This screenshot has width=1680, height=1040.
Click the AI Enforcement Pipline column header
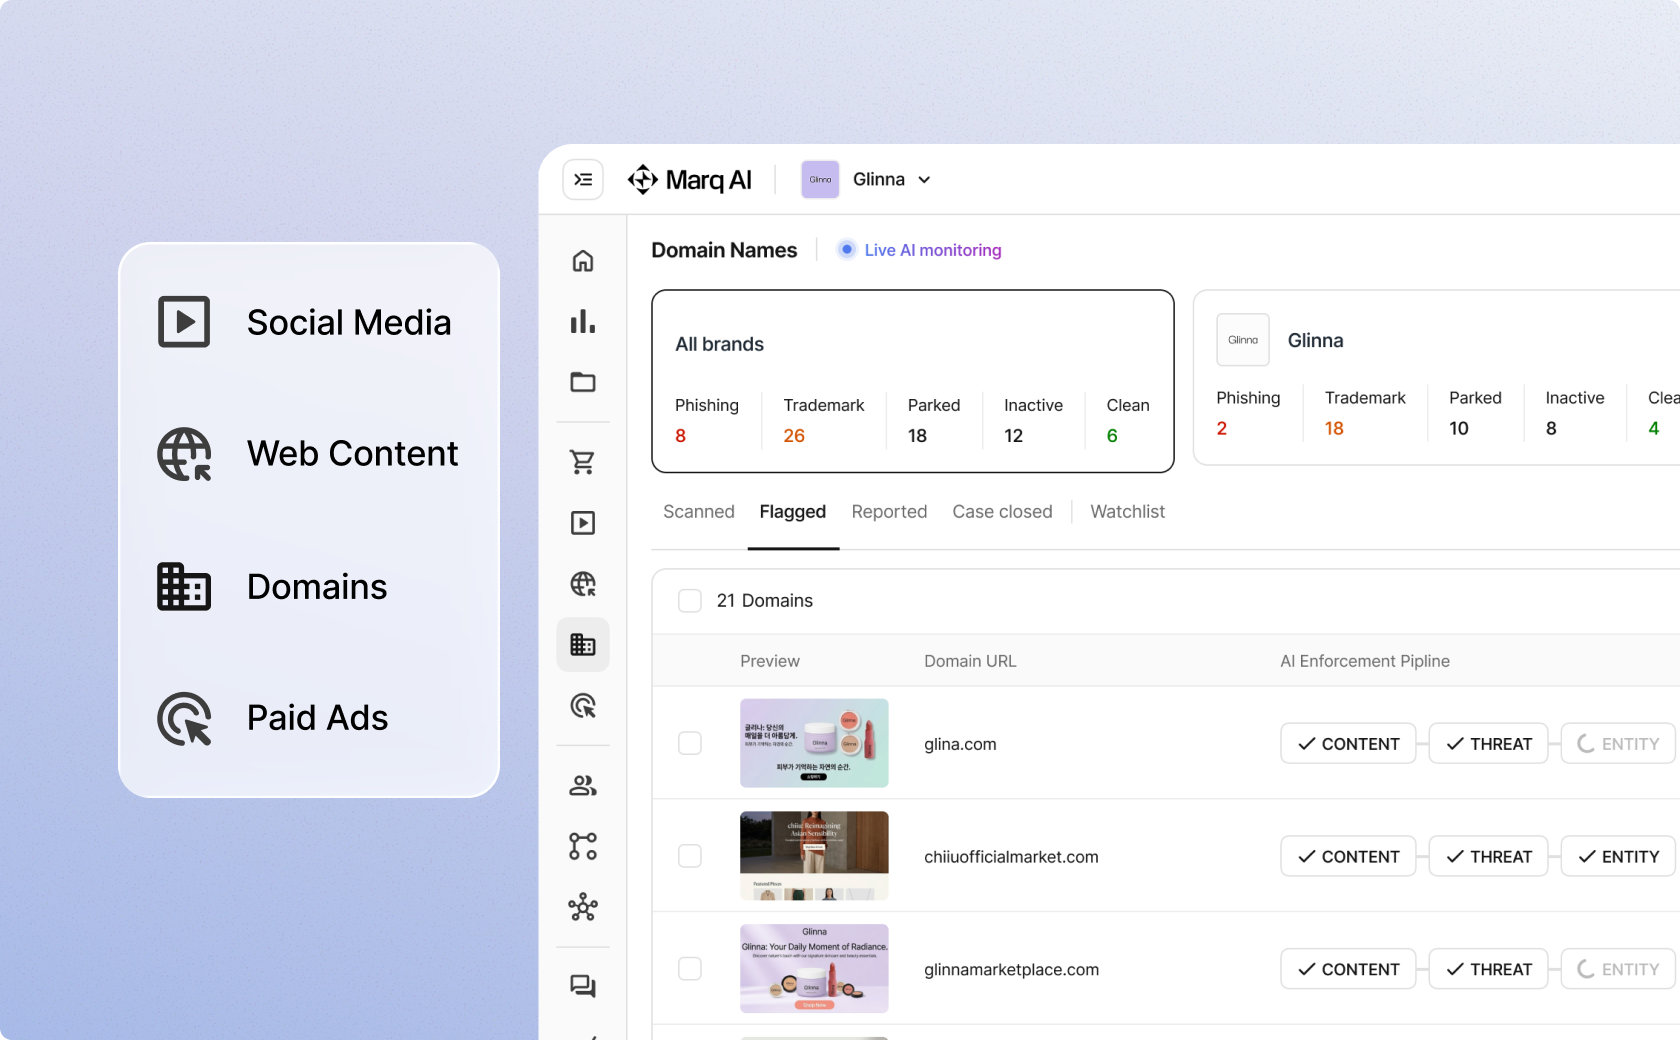pos(1365,661)
